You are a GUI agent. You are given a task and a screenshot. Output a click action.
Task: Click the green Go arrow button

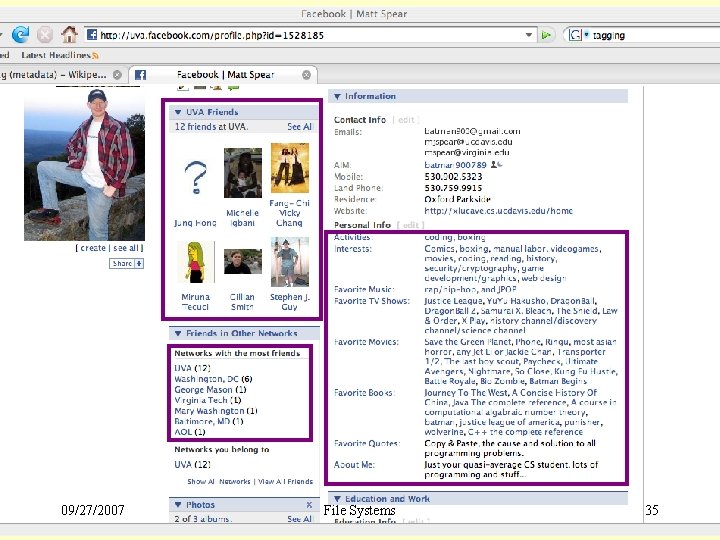pos(546,35)
